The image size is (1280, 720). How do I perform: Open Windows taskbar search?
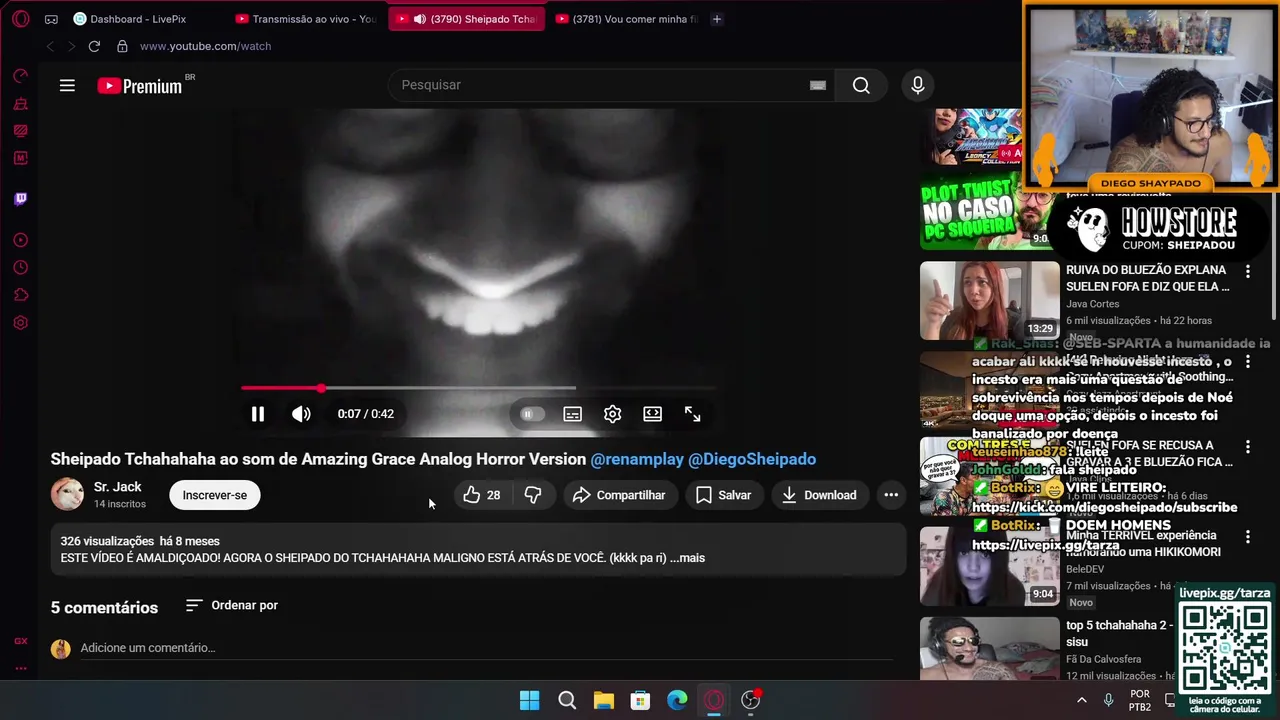[x=567, y=700]
